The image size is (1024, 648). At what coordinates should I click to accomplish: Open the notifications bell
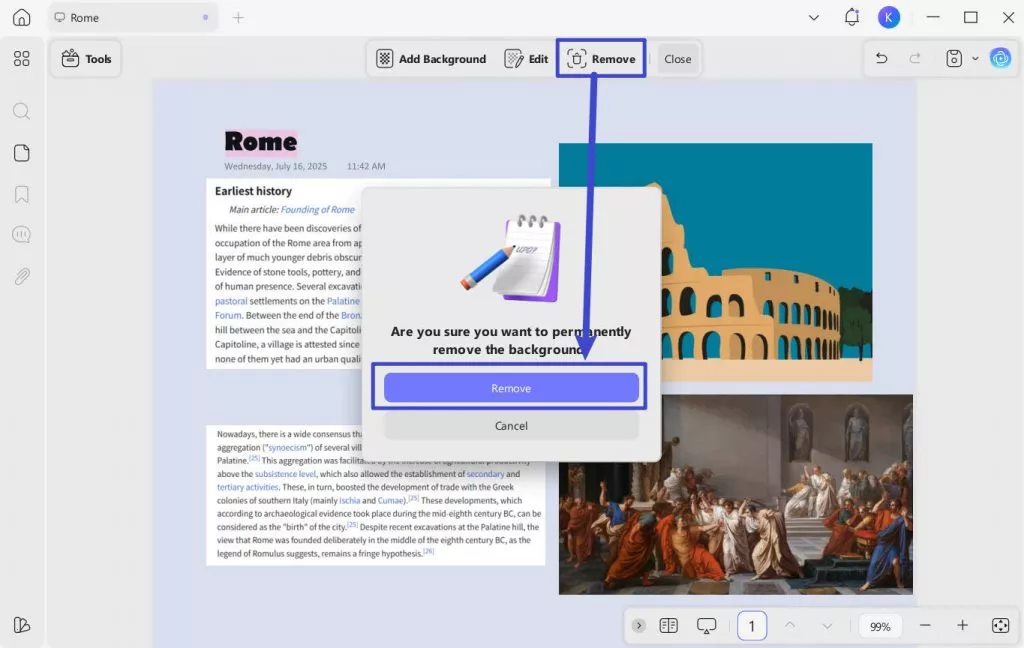point(852,18)
